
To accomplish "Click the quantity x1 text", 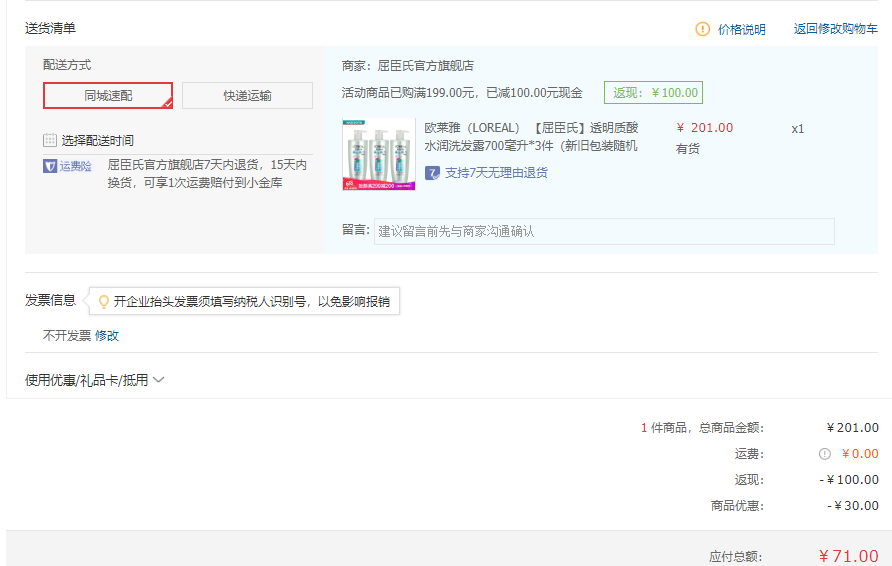I will coord(798,129).
